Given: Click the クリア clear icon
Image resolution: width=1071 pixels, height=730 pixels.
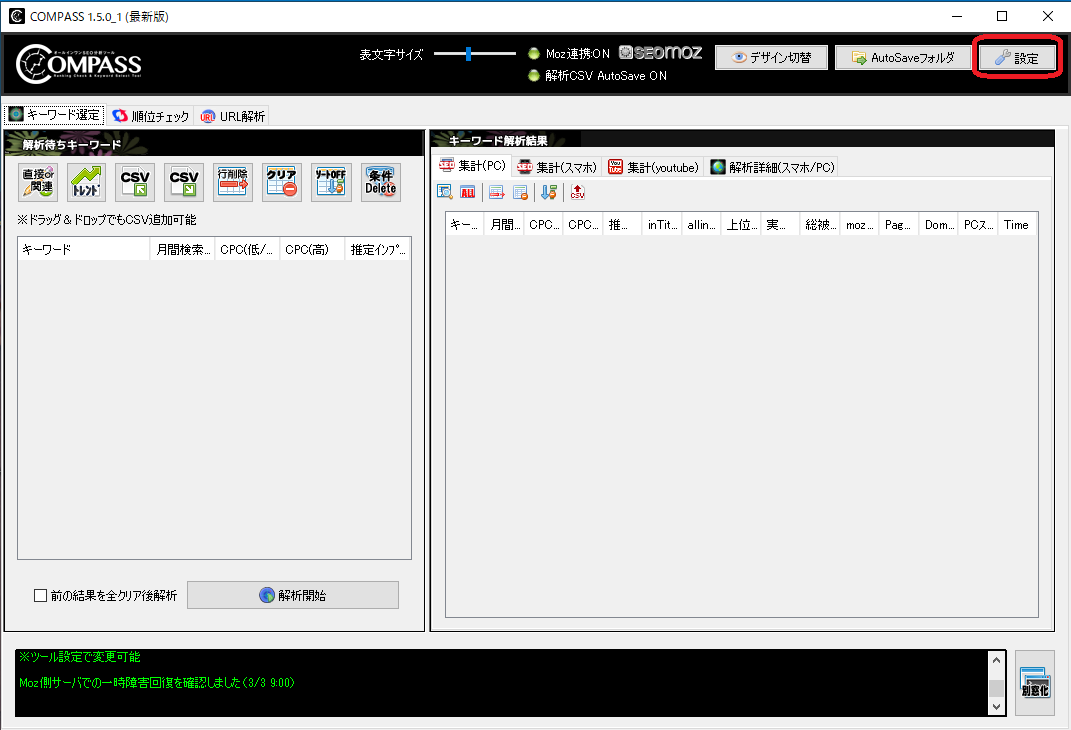Looking at the screenshot, I should coord(281,182).
